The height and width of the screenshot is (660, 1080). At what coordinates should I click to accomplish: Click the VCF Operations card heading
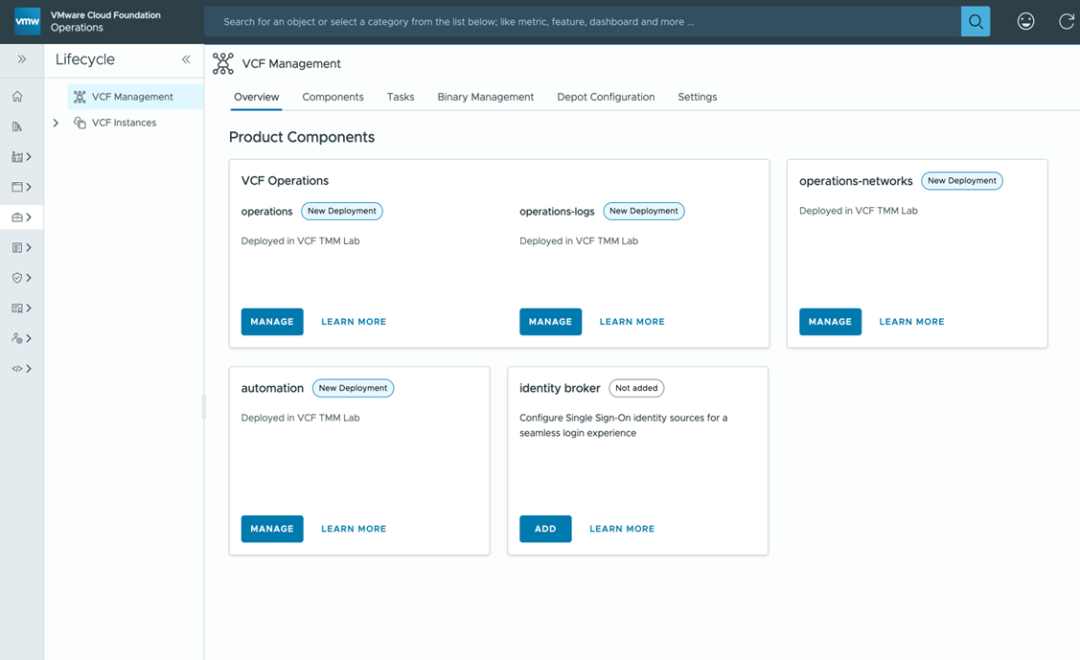(x=285, y=181)
